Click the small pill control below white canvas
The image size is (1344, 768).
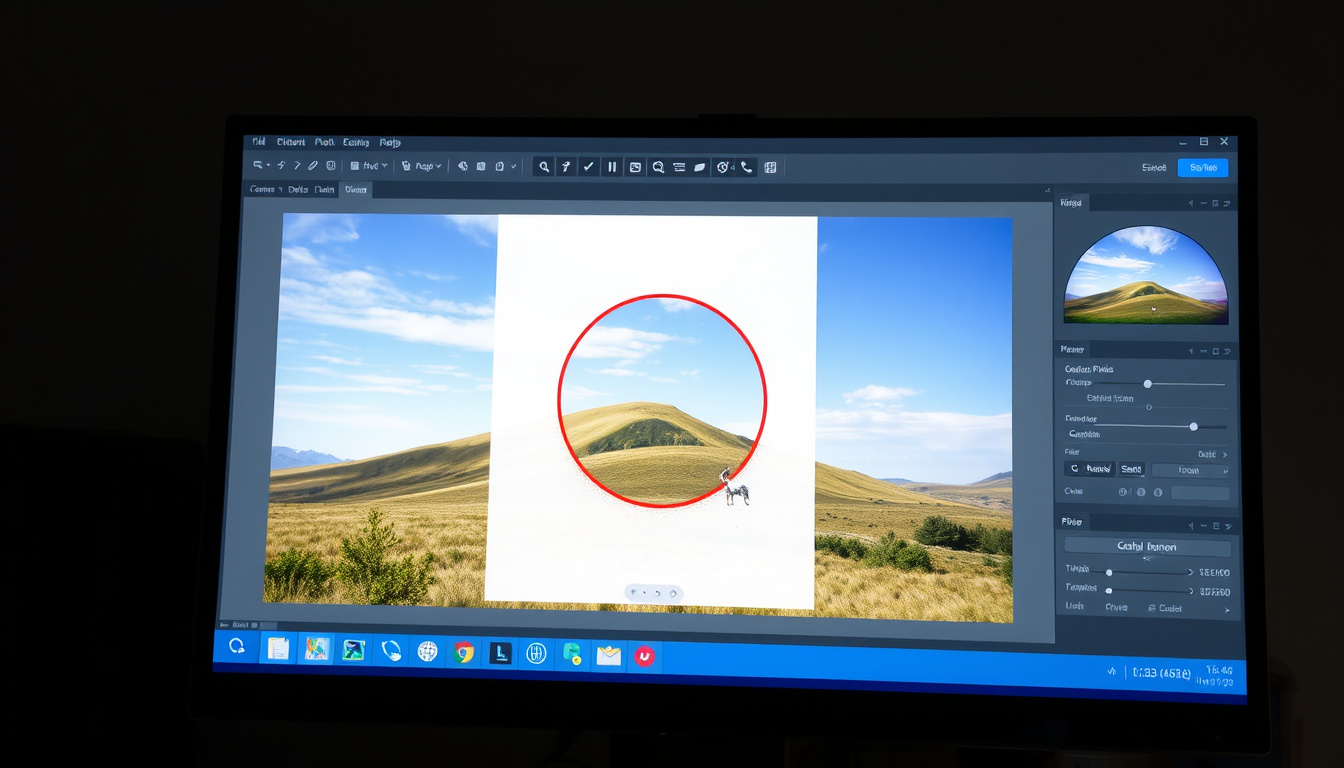pos(654,593)
